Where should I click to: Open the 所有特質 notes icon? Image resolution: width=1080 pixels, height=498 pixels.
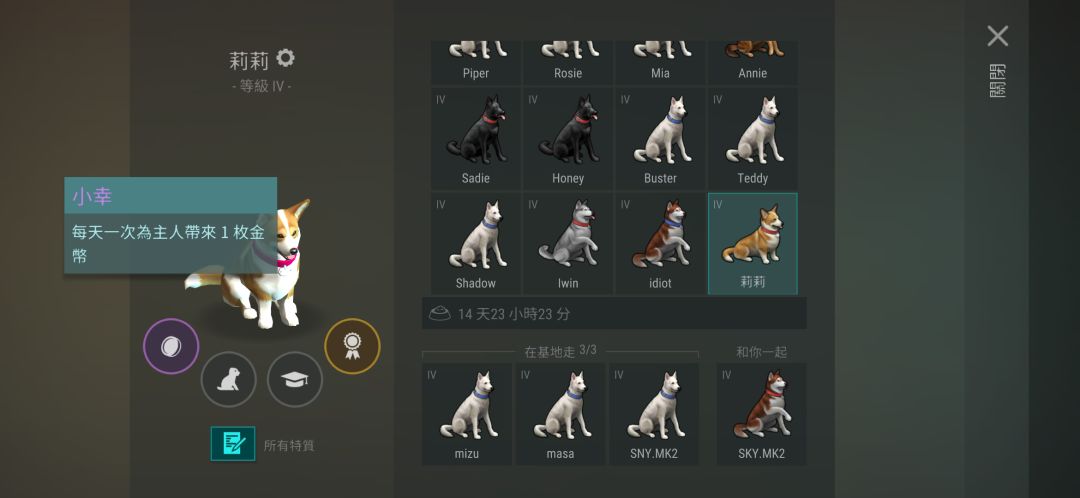[233, 444]
